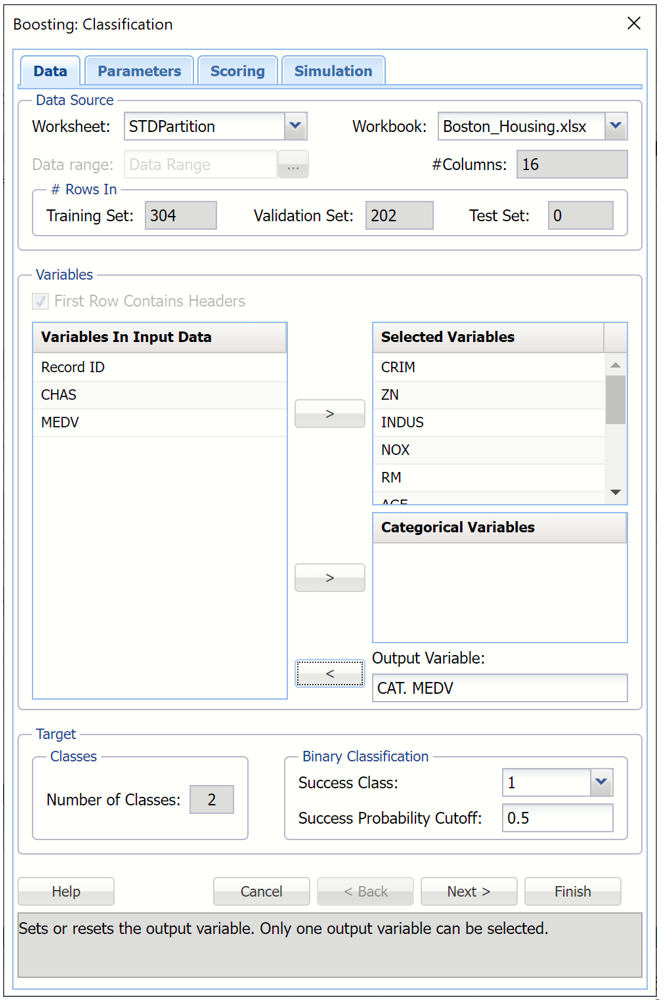672x1000 pixels.
Task: Switch to the Parameters tab
Action: 139,71
